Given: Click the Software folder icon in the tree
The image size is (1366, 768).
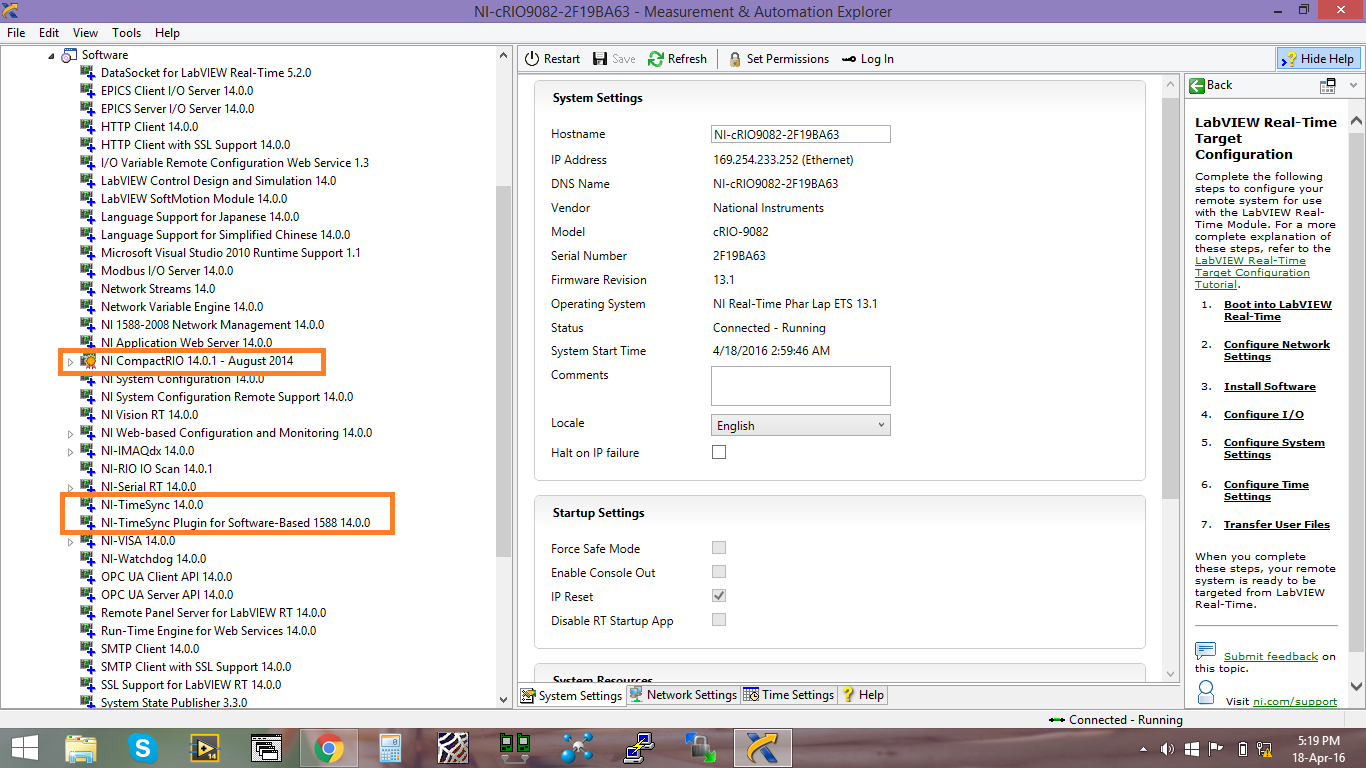Looking at the screenshot, I should click(x=69, y=55).
